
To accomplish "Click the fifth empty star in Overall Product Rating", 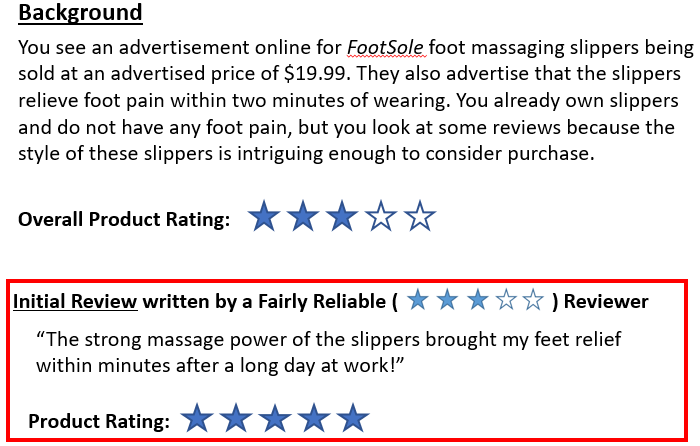I will 420,216.
